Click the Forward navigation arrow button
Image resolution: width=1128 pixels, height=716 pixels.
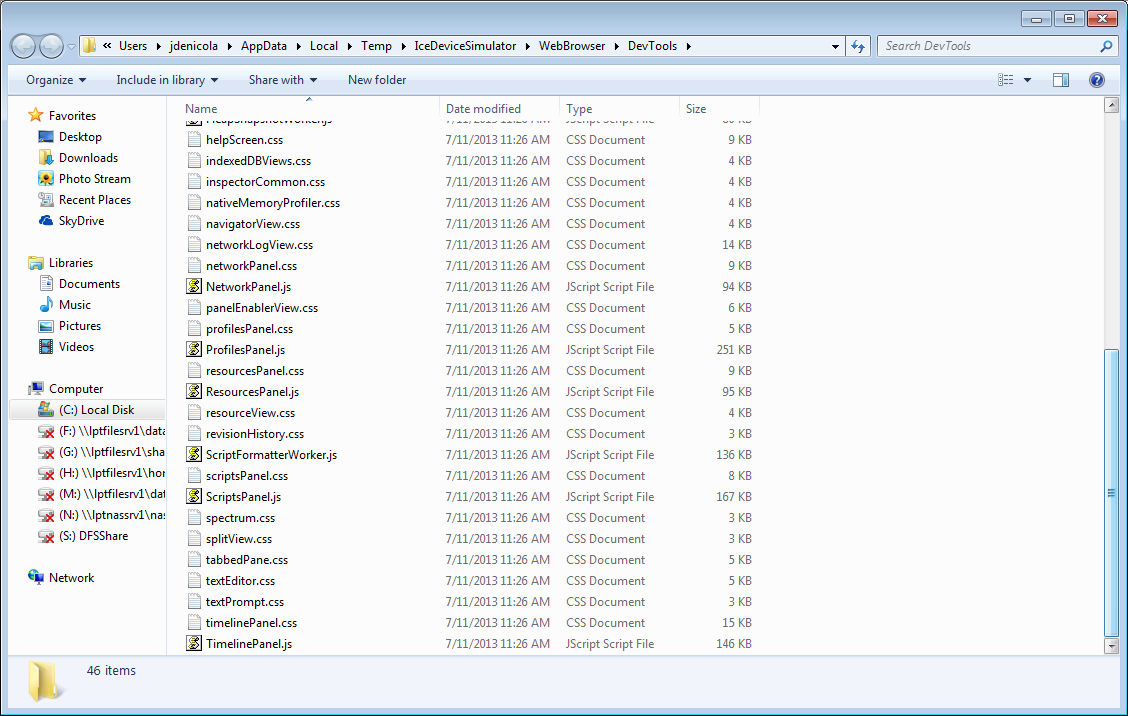[51, 46]
